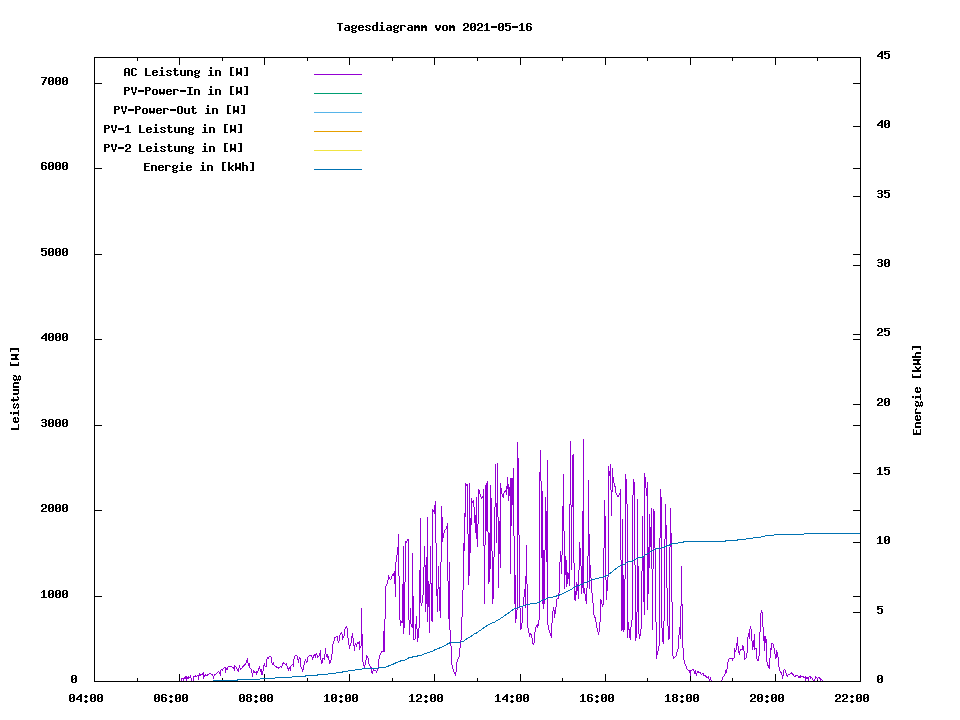The height and width of the screenshot is (720, 960).
Task: Click the purple line sample beside AC Leistung
Action: click(337, 74)
